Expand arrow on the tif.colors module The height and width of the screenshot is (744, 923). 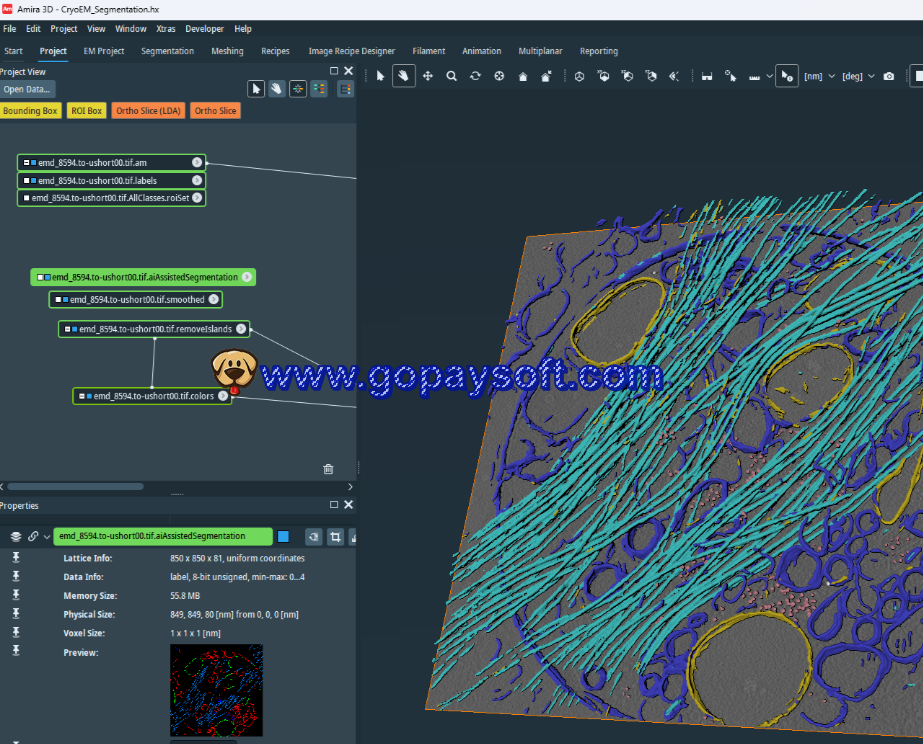(224, 396)
